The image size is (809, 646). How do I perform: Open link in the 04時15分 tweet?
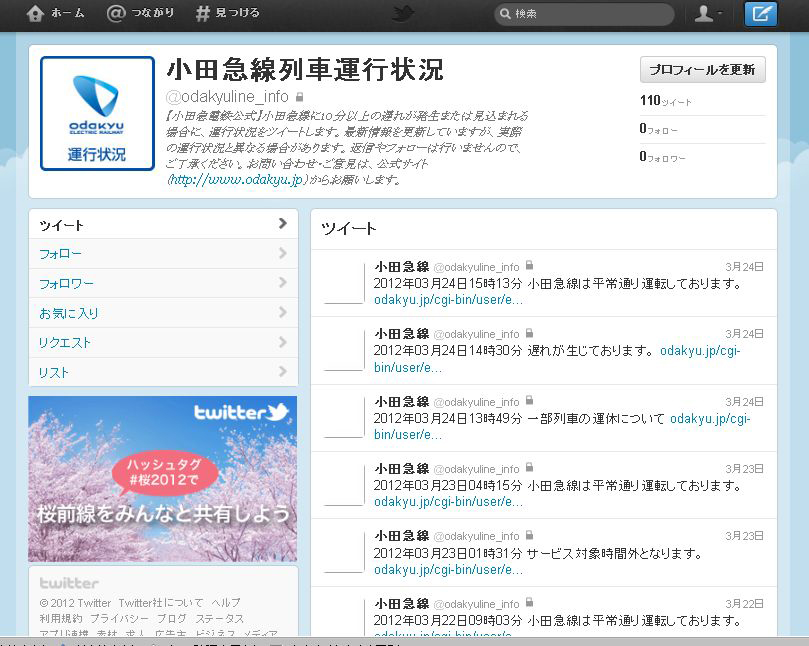pyautogui.click(x=448, y=502)
